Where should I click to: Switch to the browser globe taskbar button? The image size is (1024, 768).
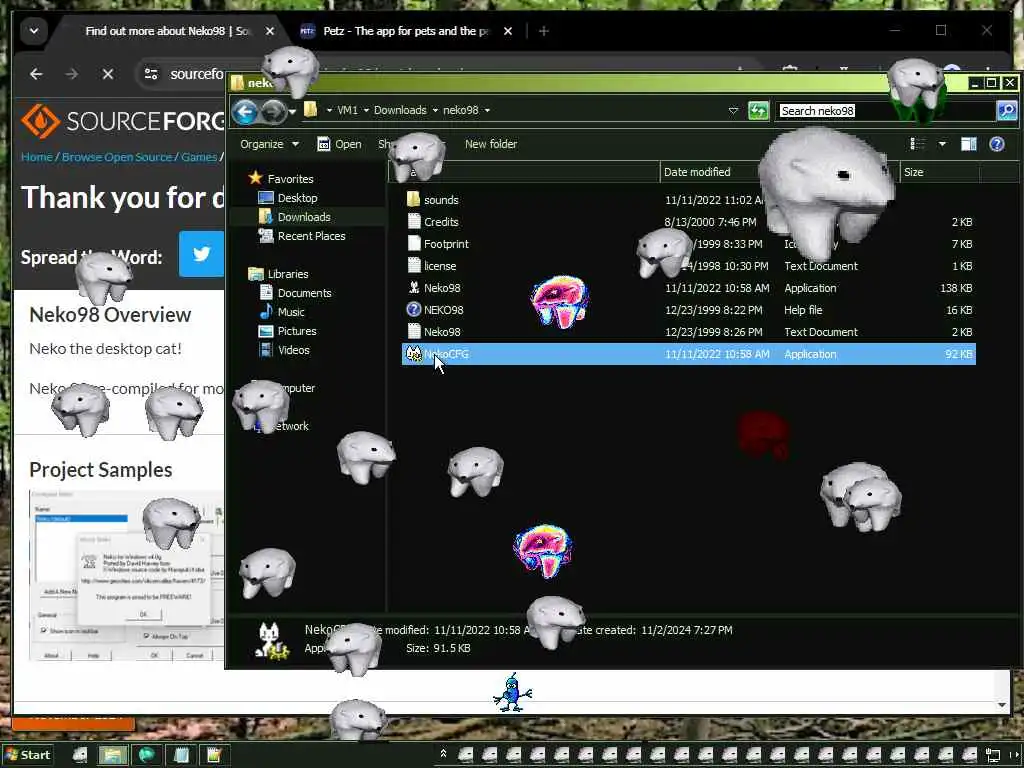point(146,755)
